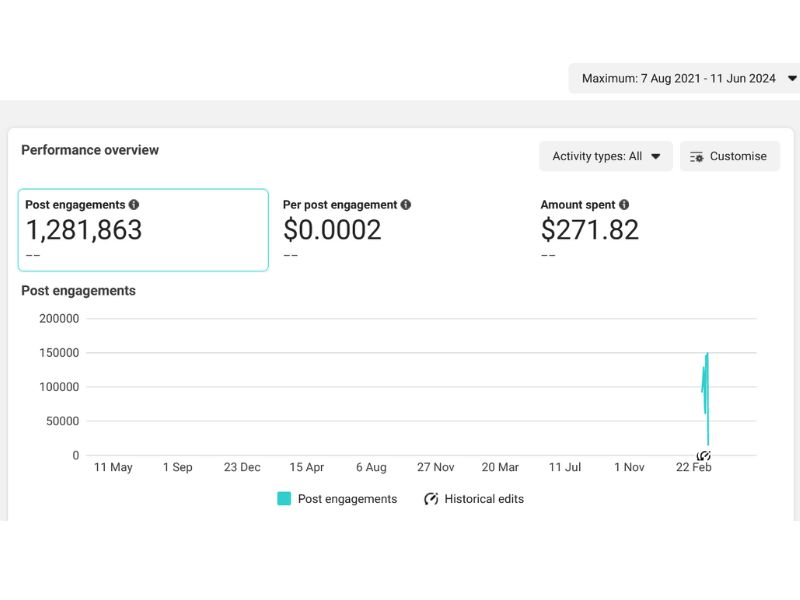Expand the Activity types: All dropdown
Screen dimensions: 800x600
point(606,156)
